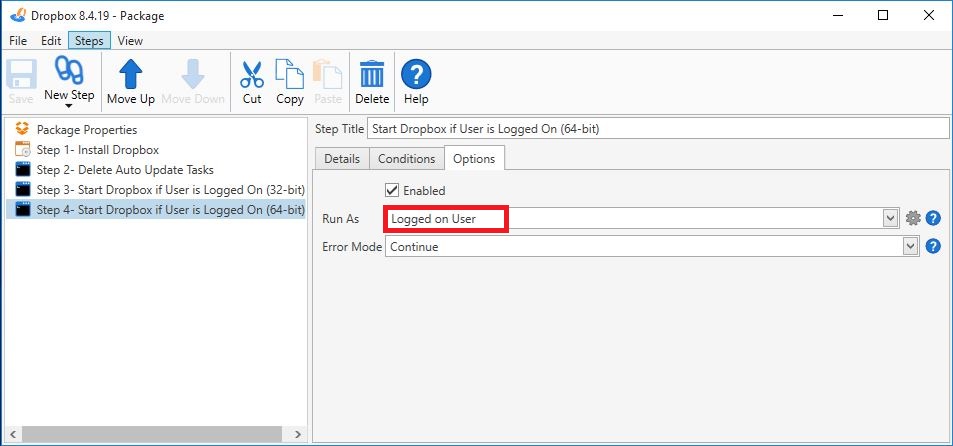Image resolution: width=953 pixels, height=446 pixels.
Task: Click the Move Up arrow icon
Action: pyautogui.click(x=131, y=74)
